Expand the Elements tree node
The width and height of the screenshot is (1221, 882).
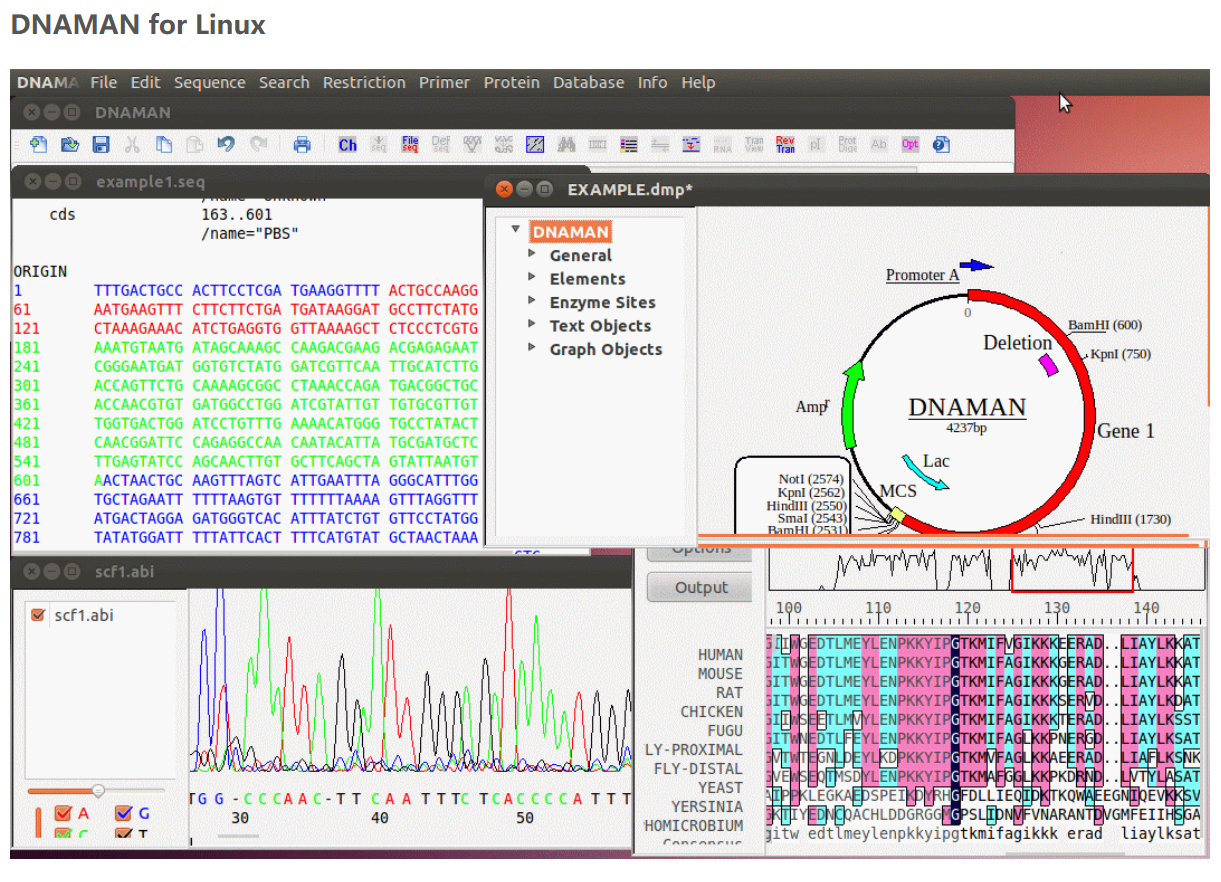pyautogui.click(x=533, y=278)
